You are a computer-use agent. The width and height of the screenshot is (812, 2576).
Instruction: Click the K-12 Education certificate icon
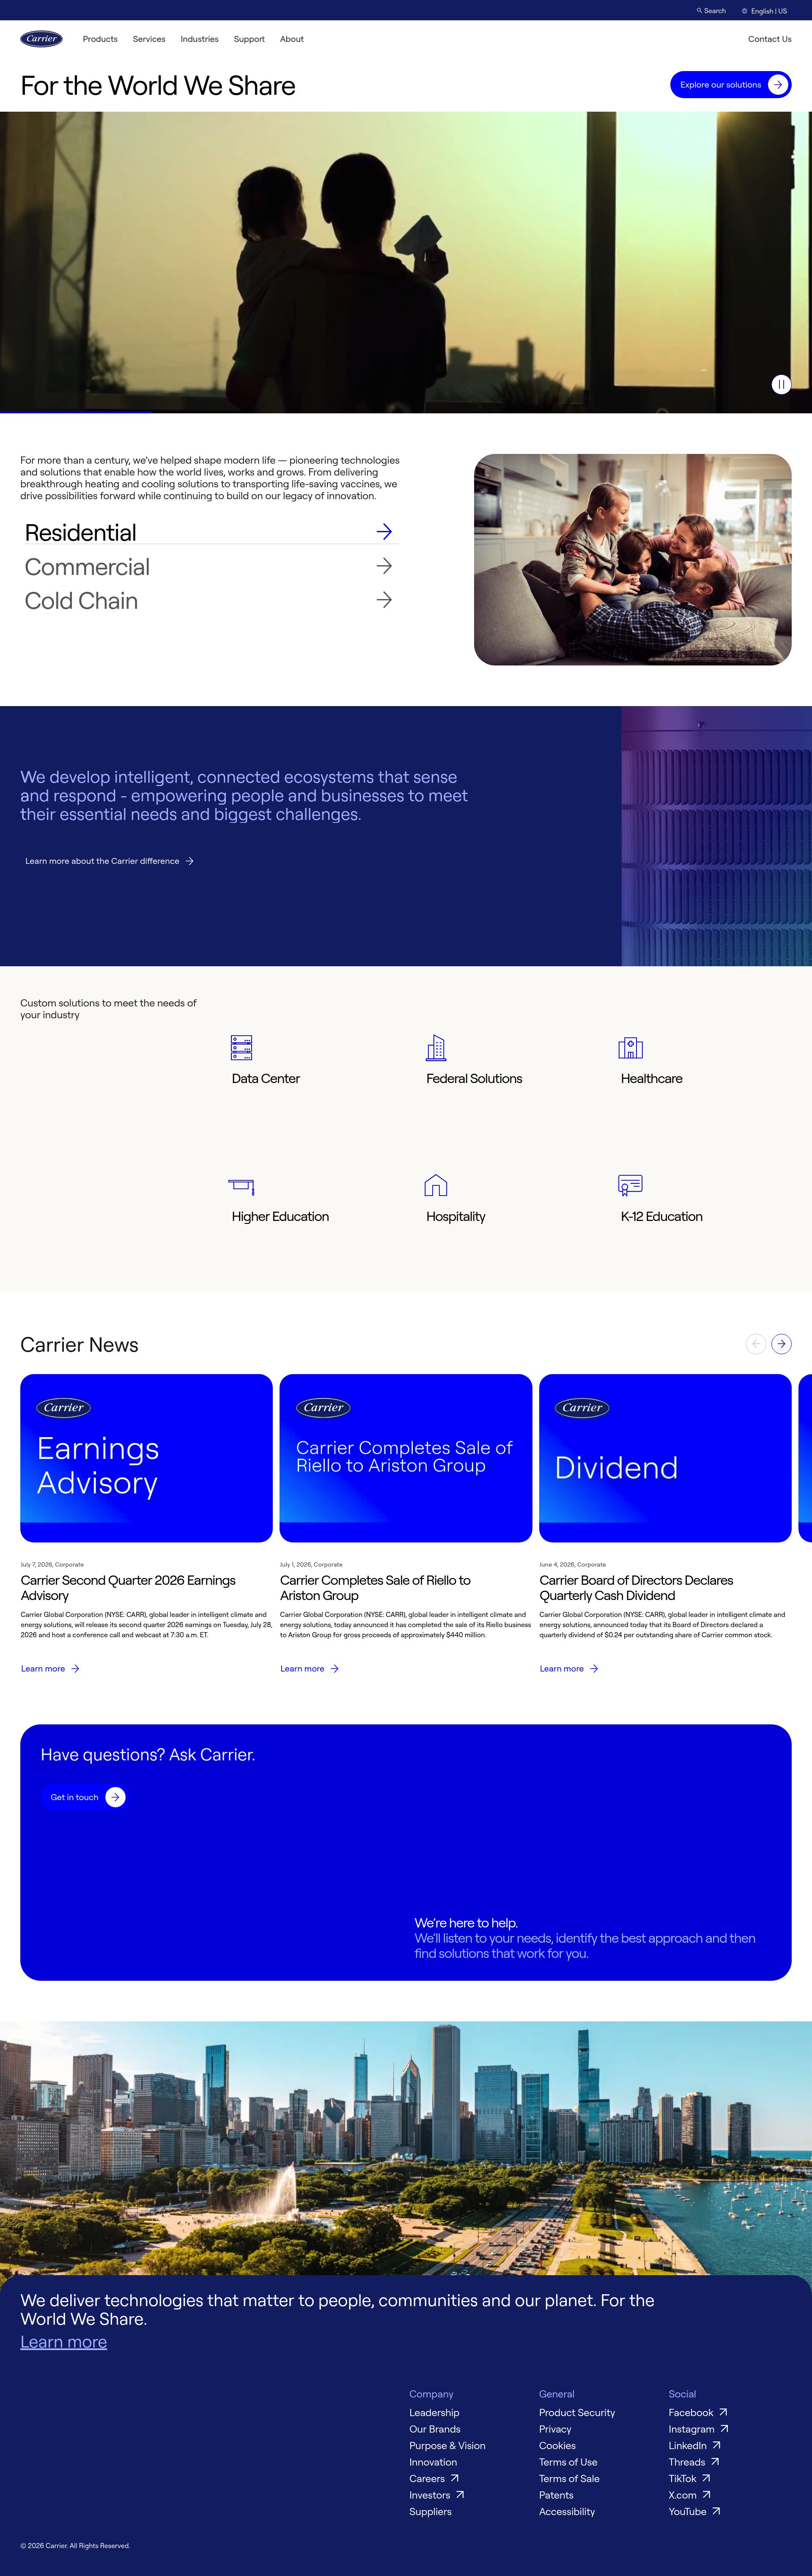pyautogui.click(x=630, y=1185)
